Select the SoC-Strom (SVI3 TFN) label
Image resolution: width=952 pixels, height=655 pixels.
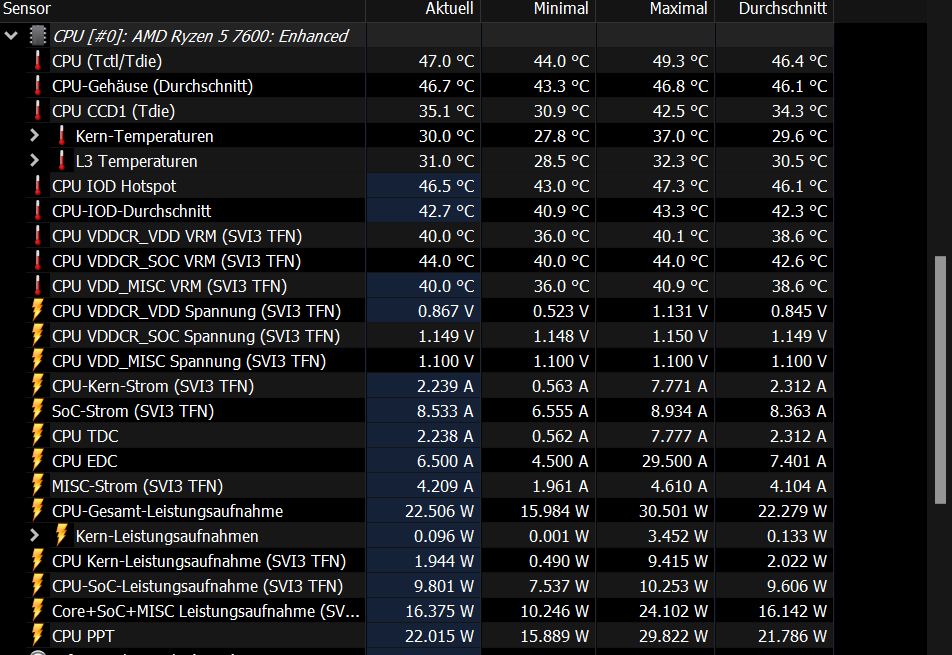coord(133,412)
